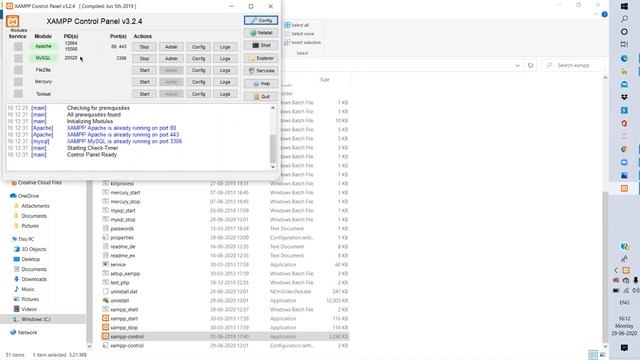This screenshot has width=640, height=360.
Task: Open the Action Center notifications icon
Action: (624, 348)
